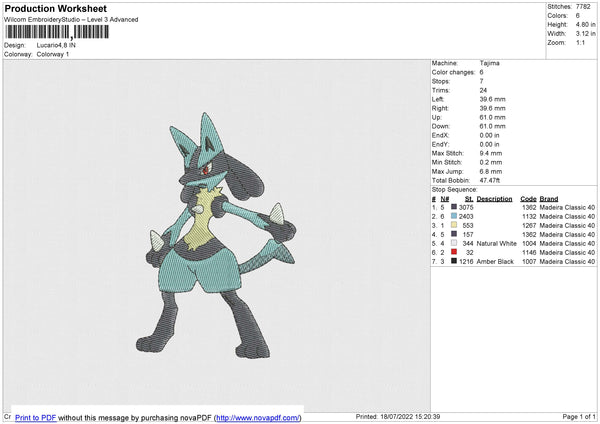This screenshot has height=424, width=600.
Task: Select the Colorway 1 value
Action: (x=53, y=54)
